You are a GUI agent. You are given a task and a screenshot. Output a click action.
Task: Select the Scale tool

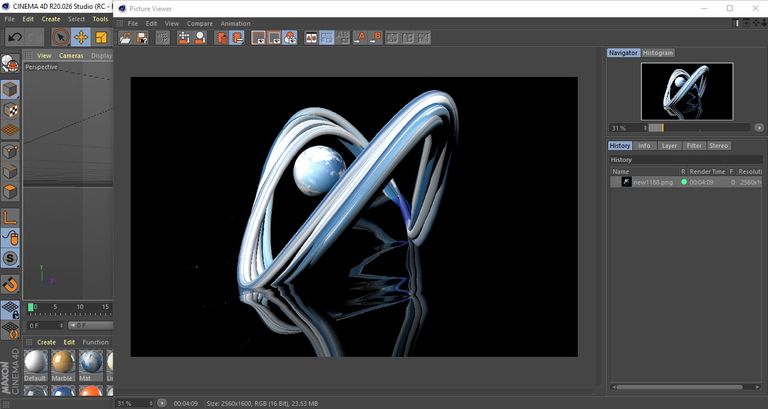coord(101,37)
